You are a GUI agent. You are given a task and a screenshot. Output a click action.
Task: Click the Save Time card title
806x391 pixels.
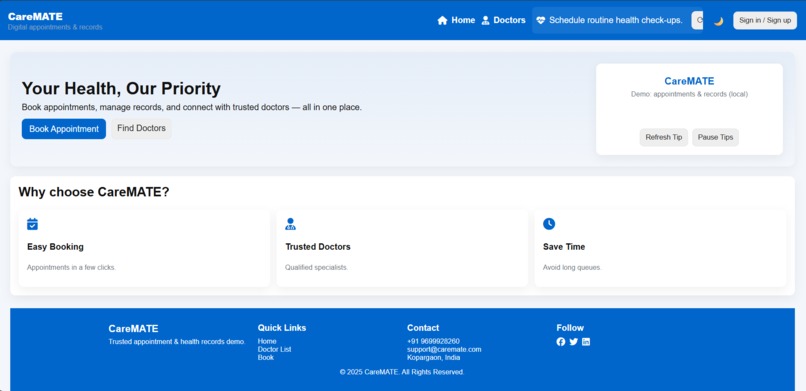click(564, 247)
